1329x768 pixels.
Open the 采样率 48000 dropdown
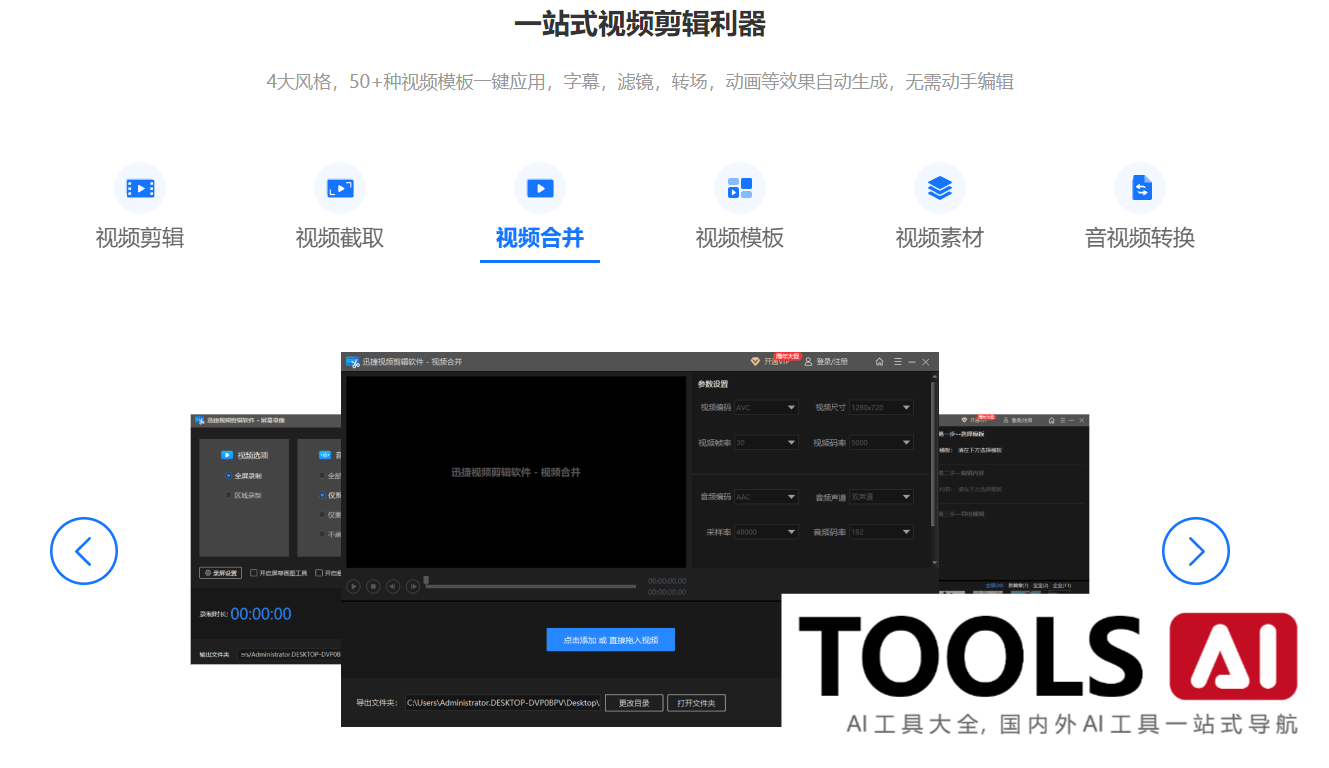click(766, 531)
